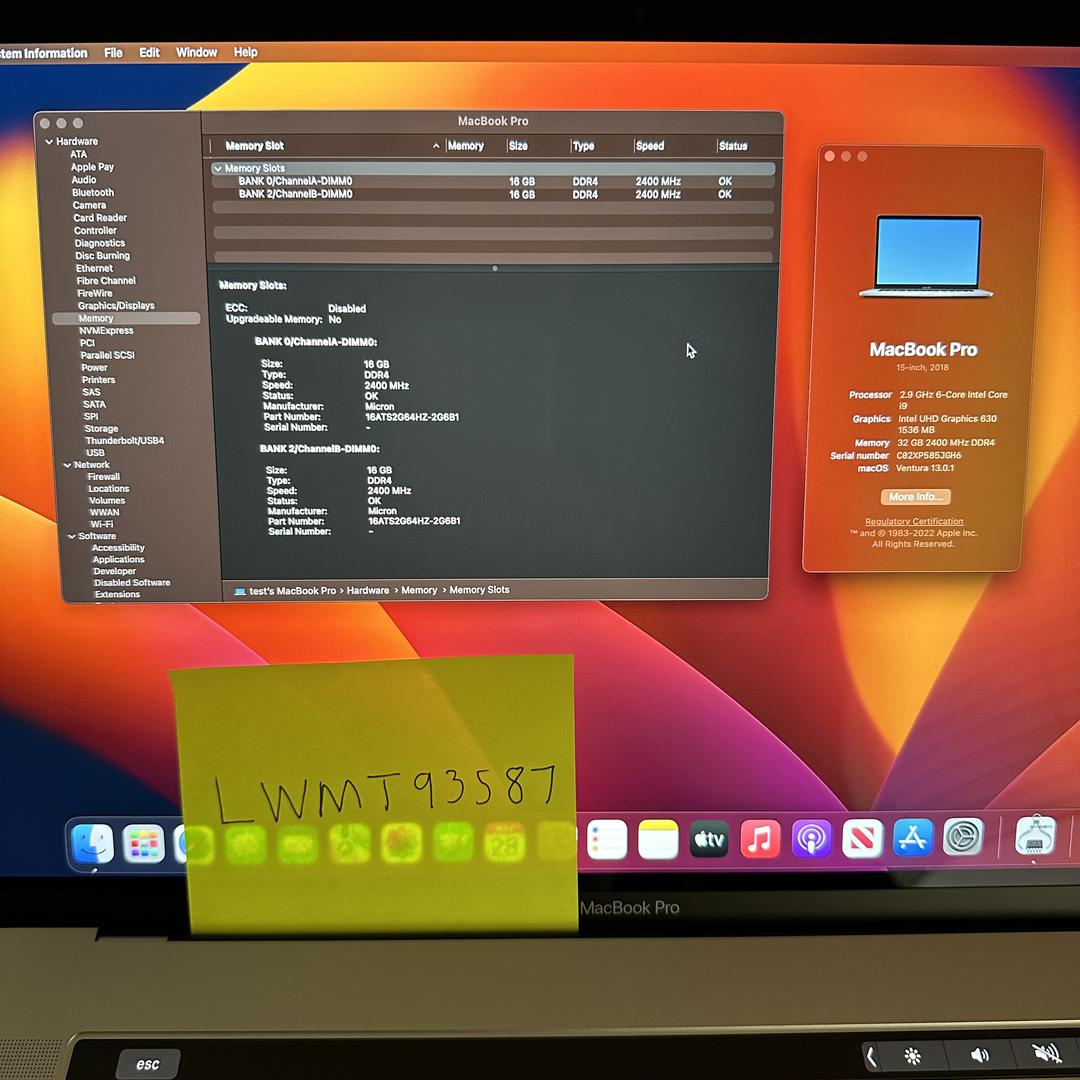This screenshot has width=1080, height=1080.
Task: Select Firewall under Network
Action: 103,477
